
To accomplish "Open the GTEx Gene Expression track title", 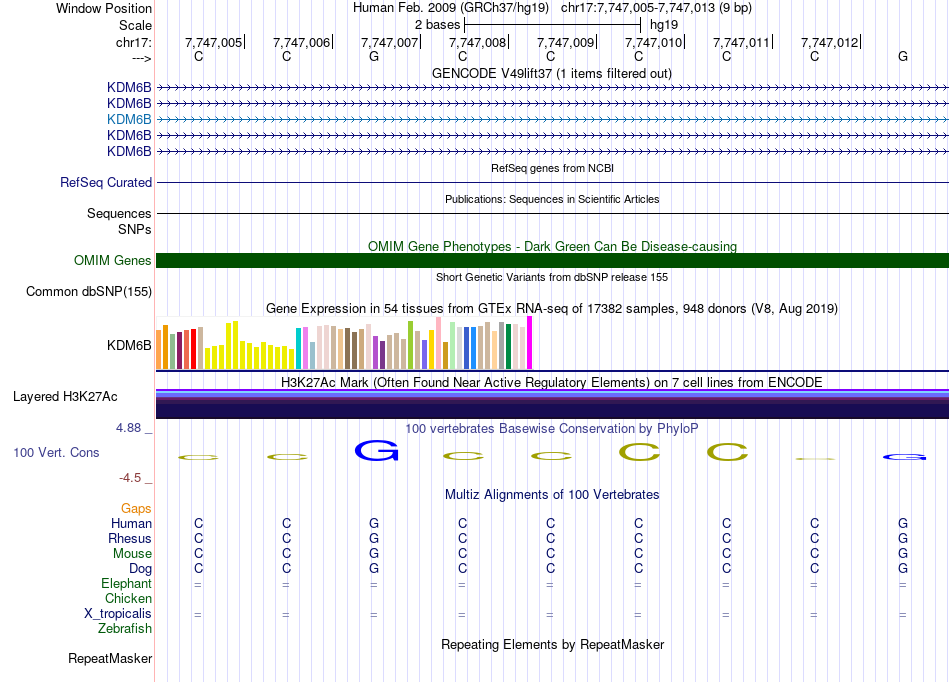I will [552, 308].
